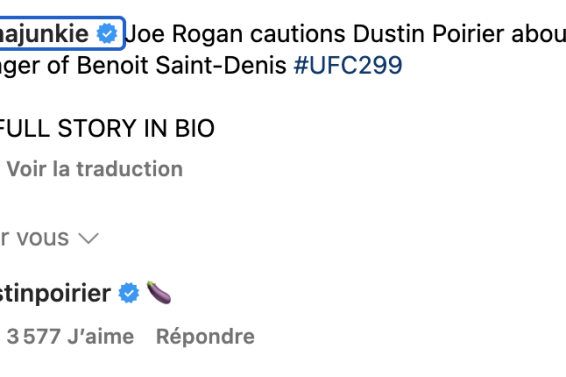Image resolution: width=566 pixels, height=377 pixels.
Task: Click the word "Poirier" in caption
Action: click(x=468, y=34)
